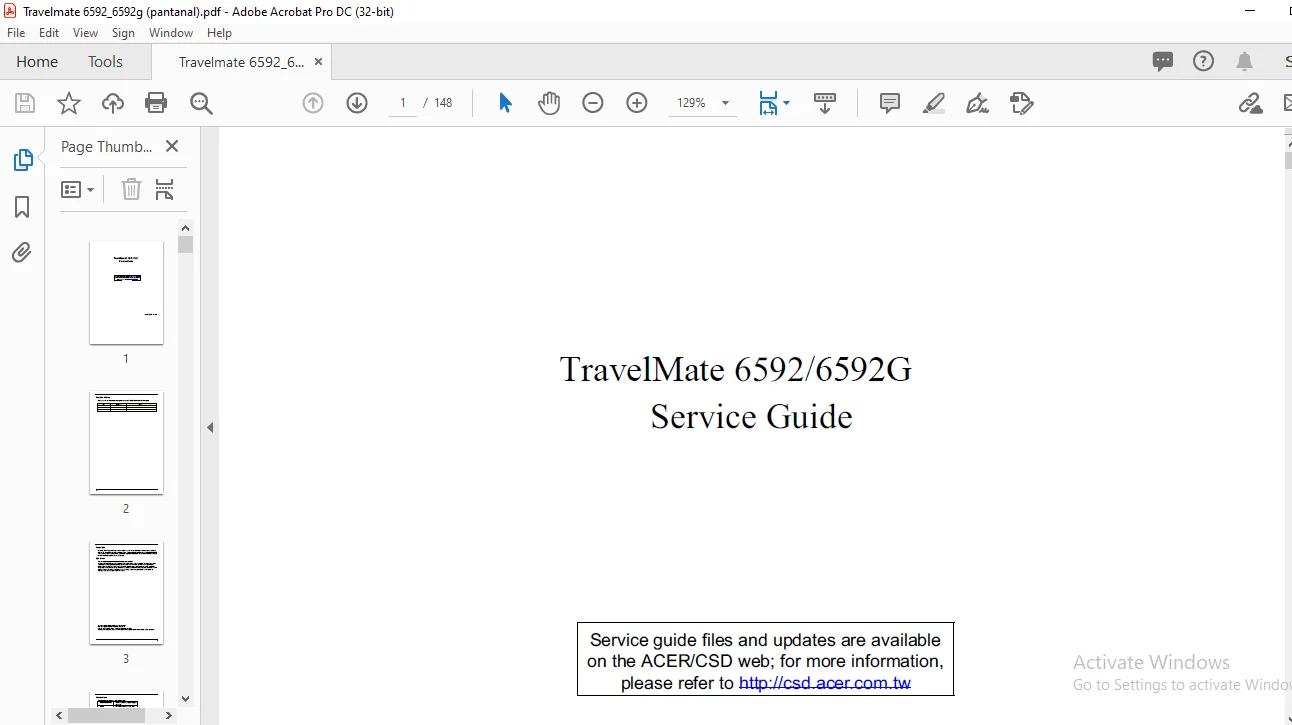Share a link to the file

pos(1250,103)
